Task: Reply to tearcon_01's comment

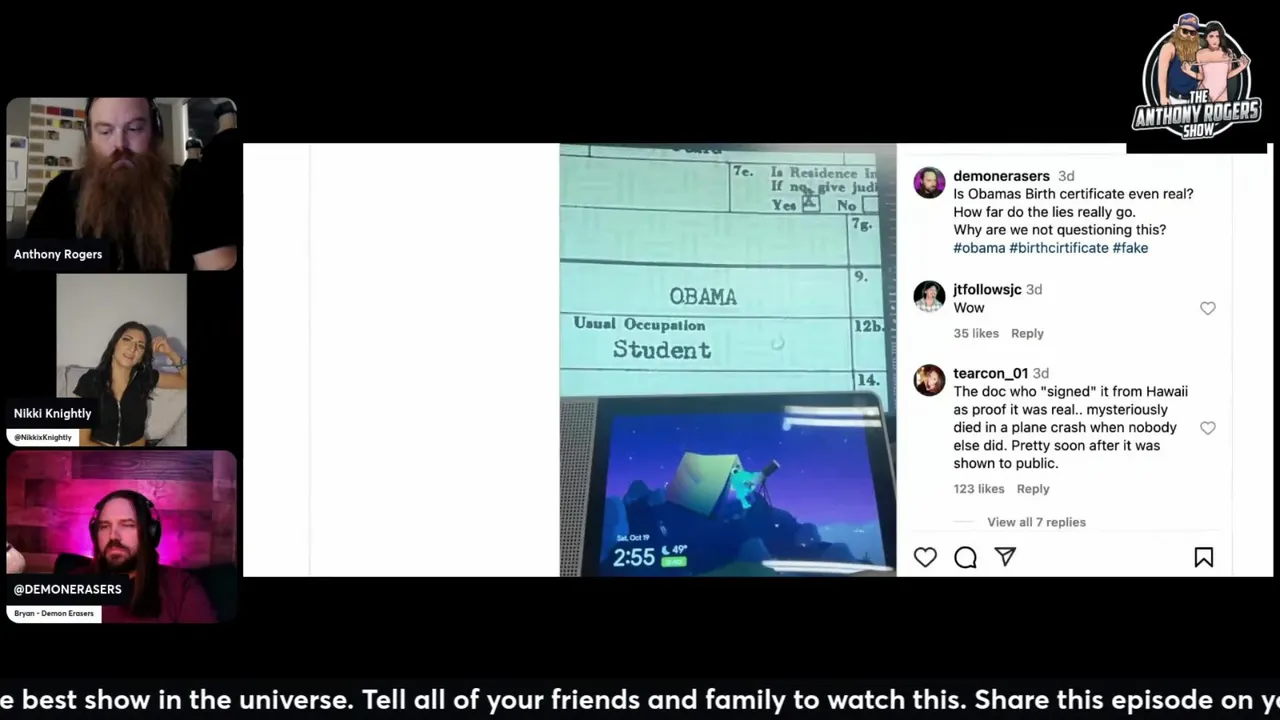Action: coord(1033,489)
